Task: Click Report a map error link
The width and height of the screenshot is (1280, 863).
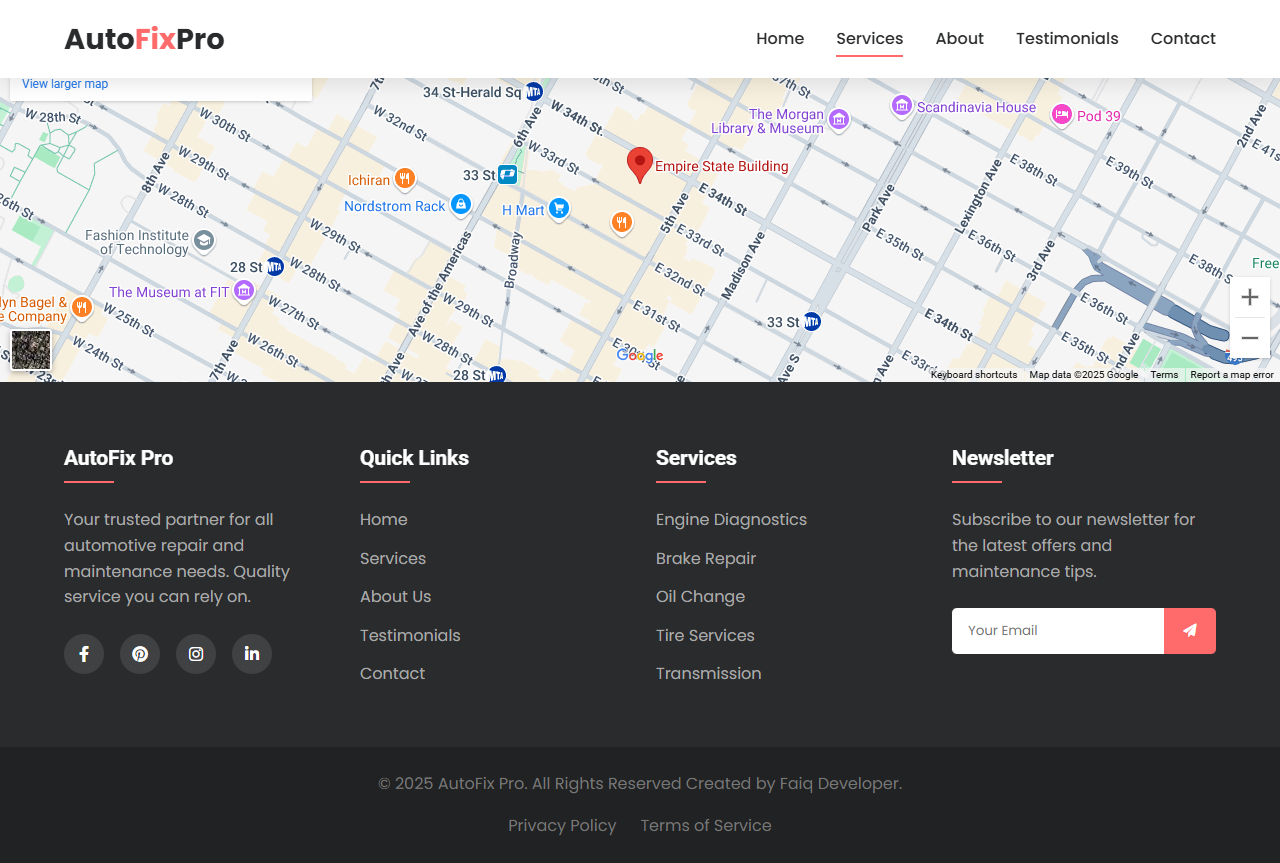Action: tap(1231, 375)
